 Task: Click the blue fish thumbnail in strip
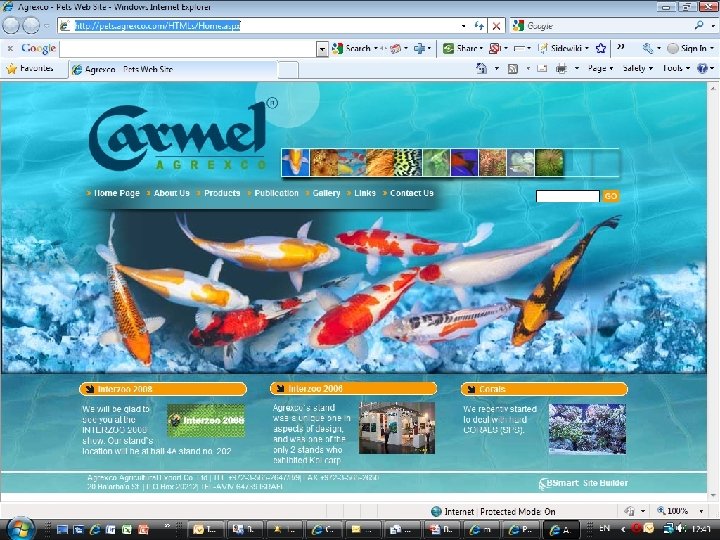(x=464, y=163)
